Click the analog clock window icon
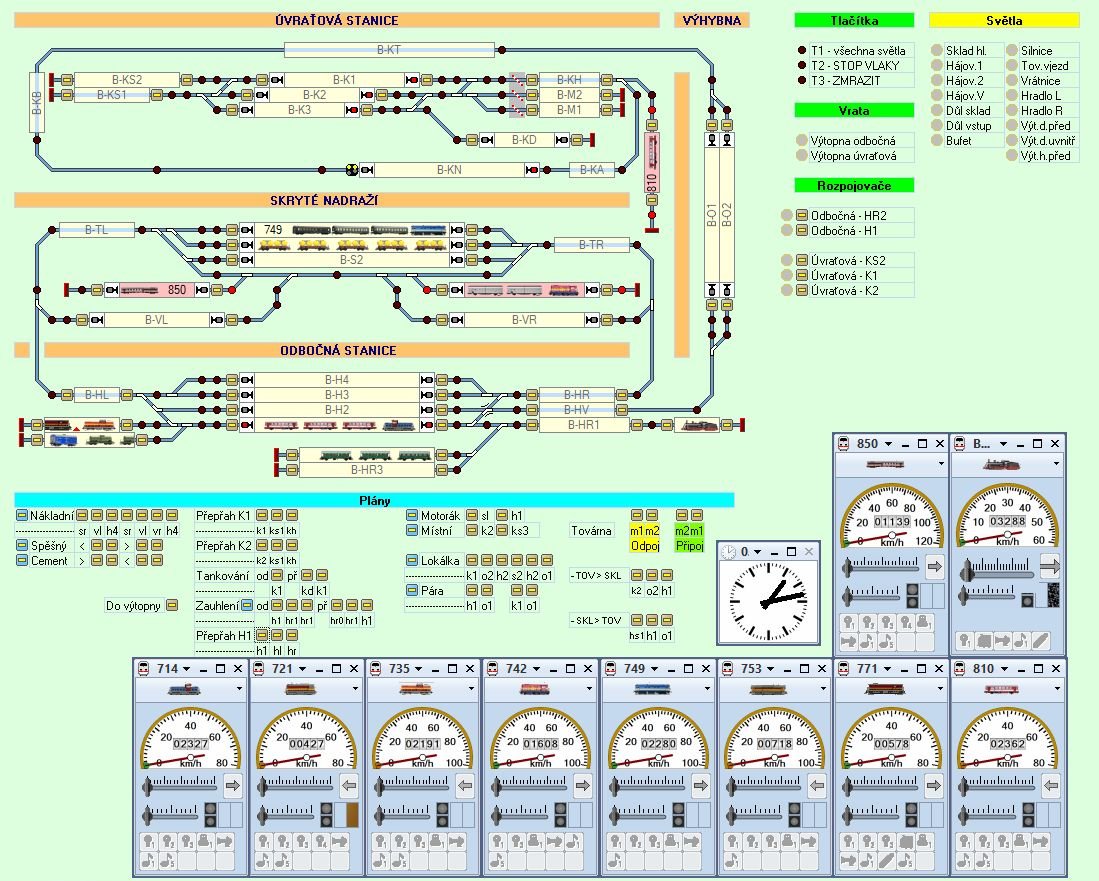The image size is (1099, 881). (x=729, y=552)
